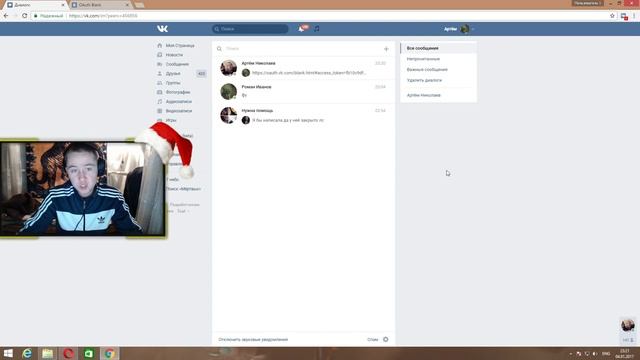Click the ENG language indicator
640x360 pixels.
pos(606,354)
